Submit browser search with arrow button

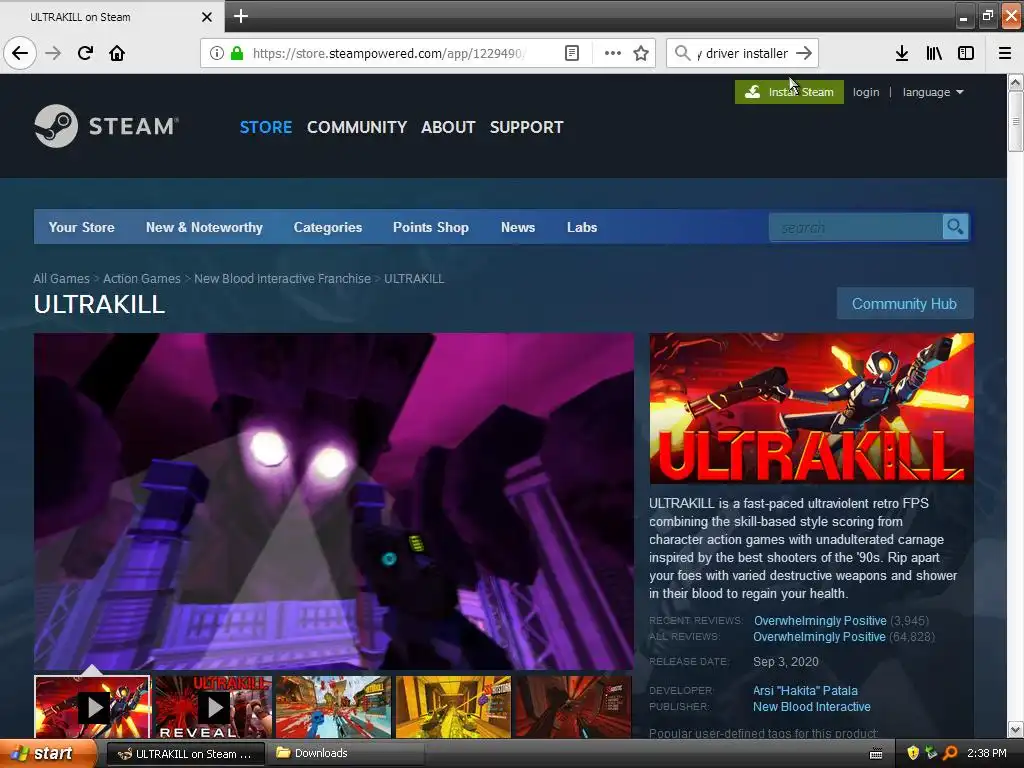click(805, 53)
